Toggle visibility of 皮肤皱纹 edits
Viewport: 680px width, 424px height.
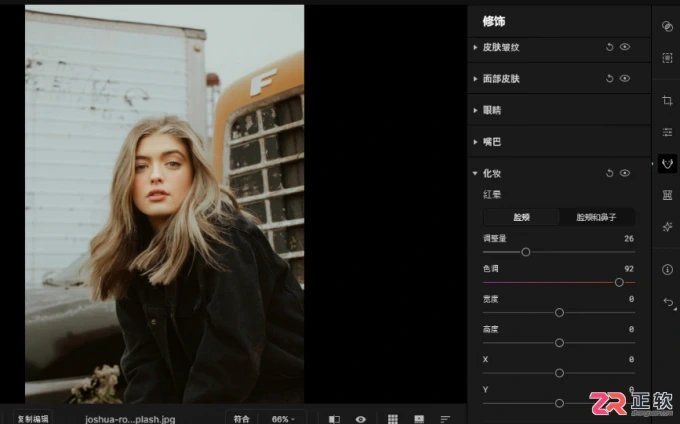tap(624, 47)
